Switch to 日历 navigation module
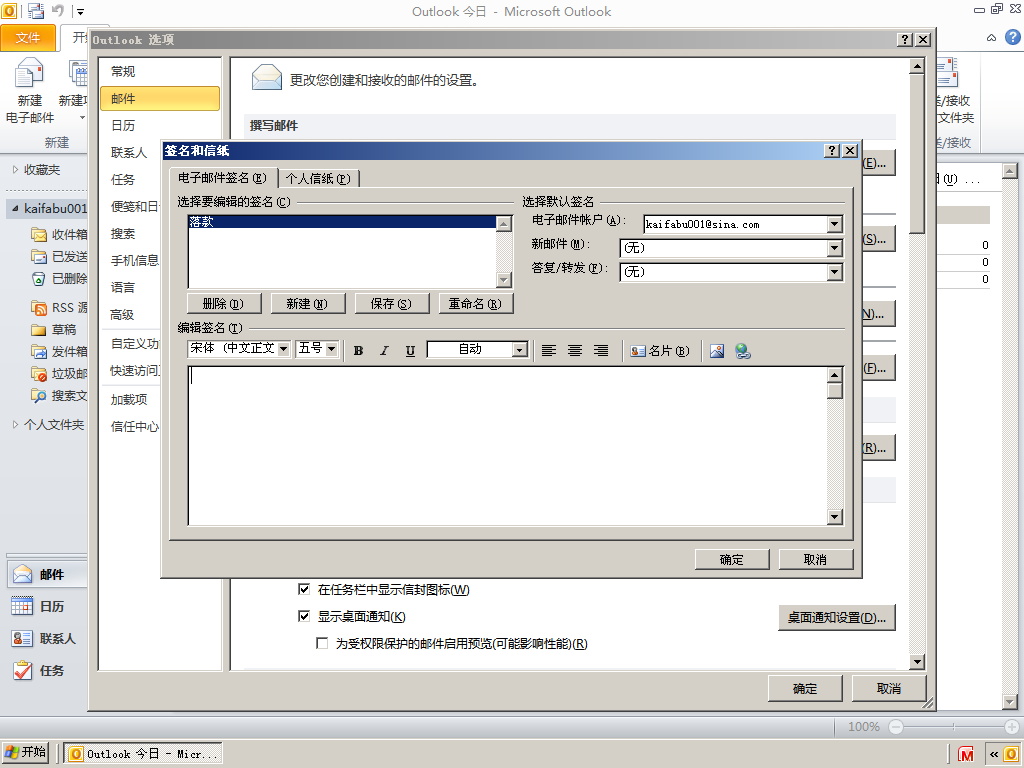1024x768 pixels. click(47, 606)
